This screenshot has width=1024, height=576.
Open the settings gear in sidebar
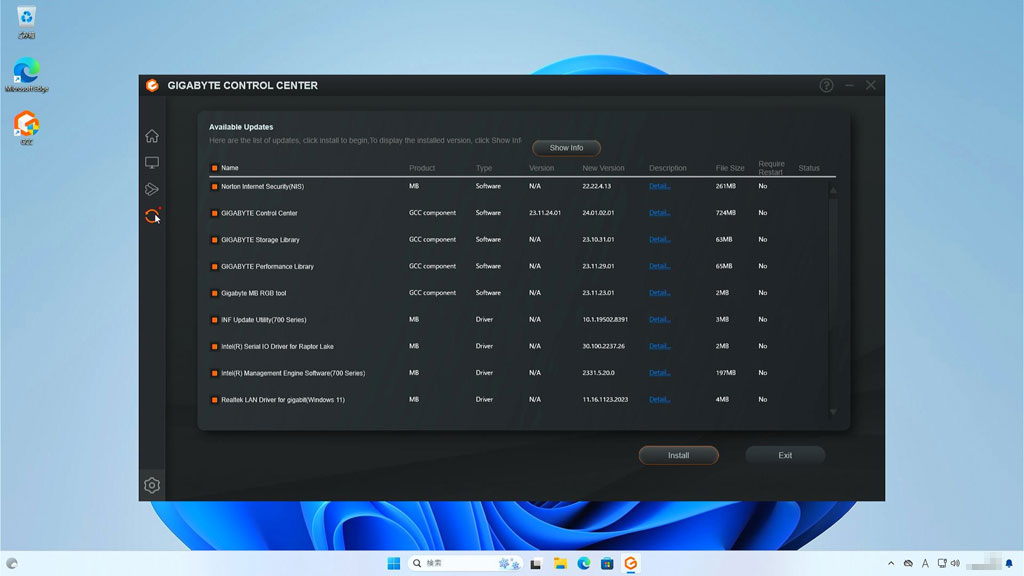point(152,485)
